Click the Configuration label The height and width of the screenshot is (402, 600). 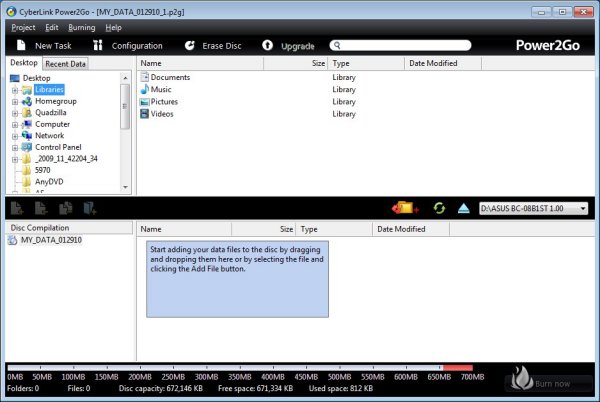pos(137,46)
